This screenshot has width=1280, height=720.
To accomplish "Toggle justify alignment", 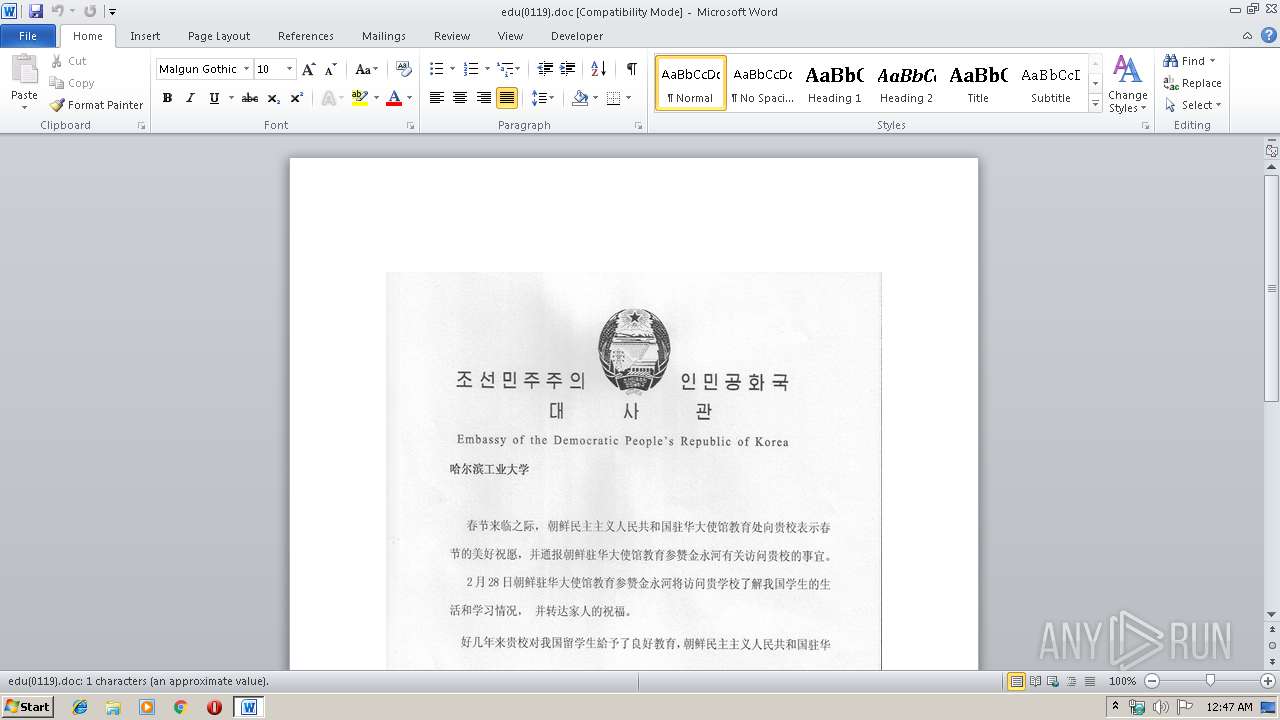I will pos(507,98).
